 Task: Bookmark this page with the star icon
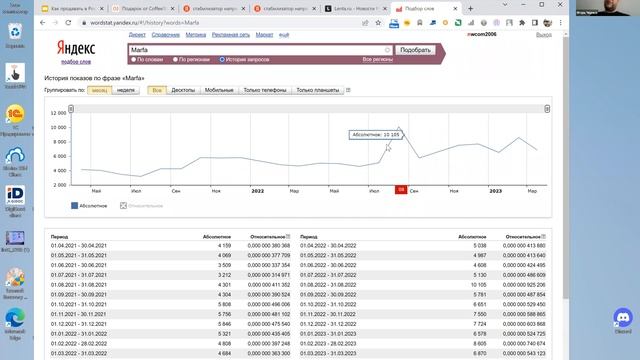coord(378,23)
